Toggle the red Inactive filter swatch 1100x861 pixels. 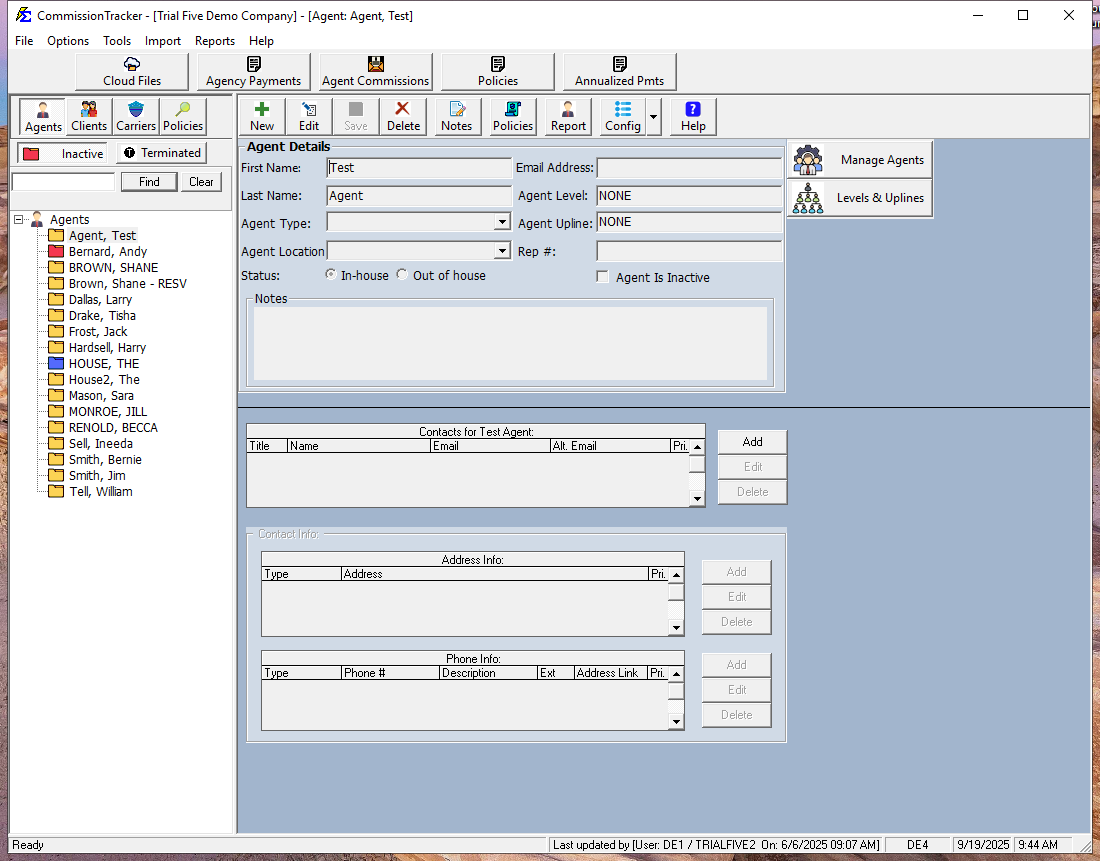[x=31, y=154]
